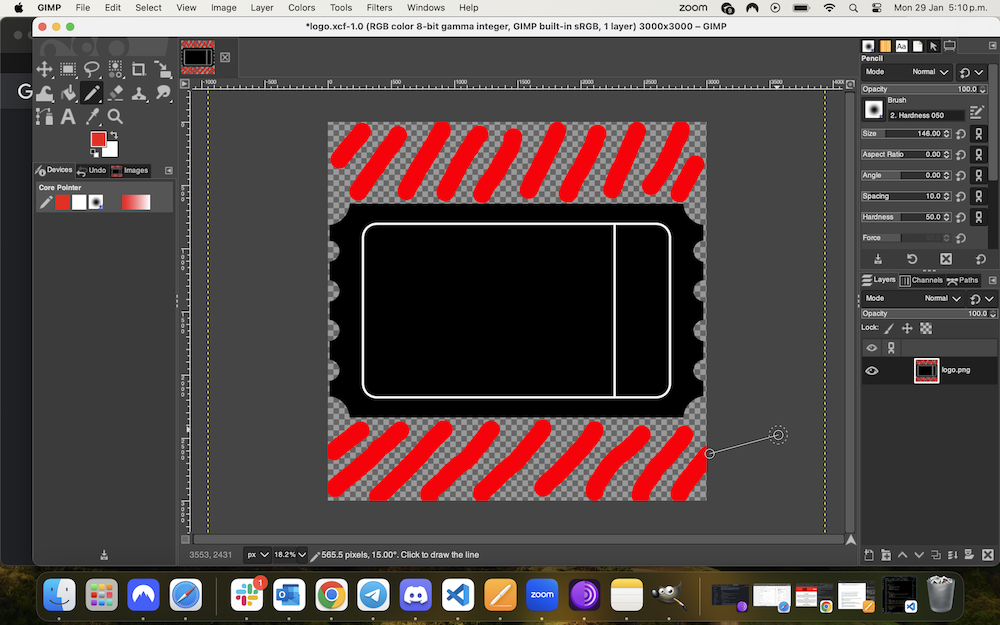The image size is (1000, 625).
Task: Hide the logo.png layer with eye icon
Action: (872, 370)
